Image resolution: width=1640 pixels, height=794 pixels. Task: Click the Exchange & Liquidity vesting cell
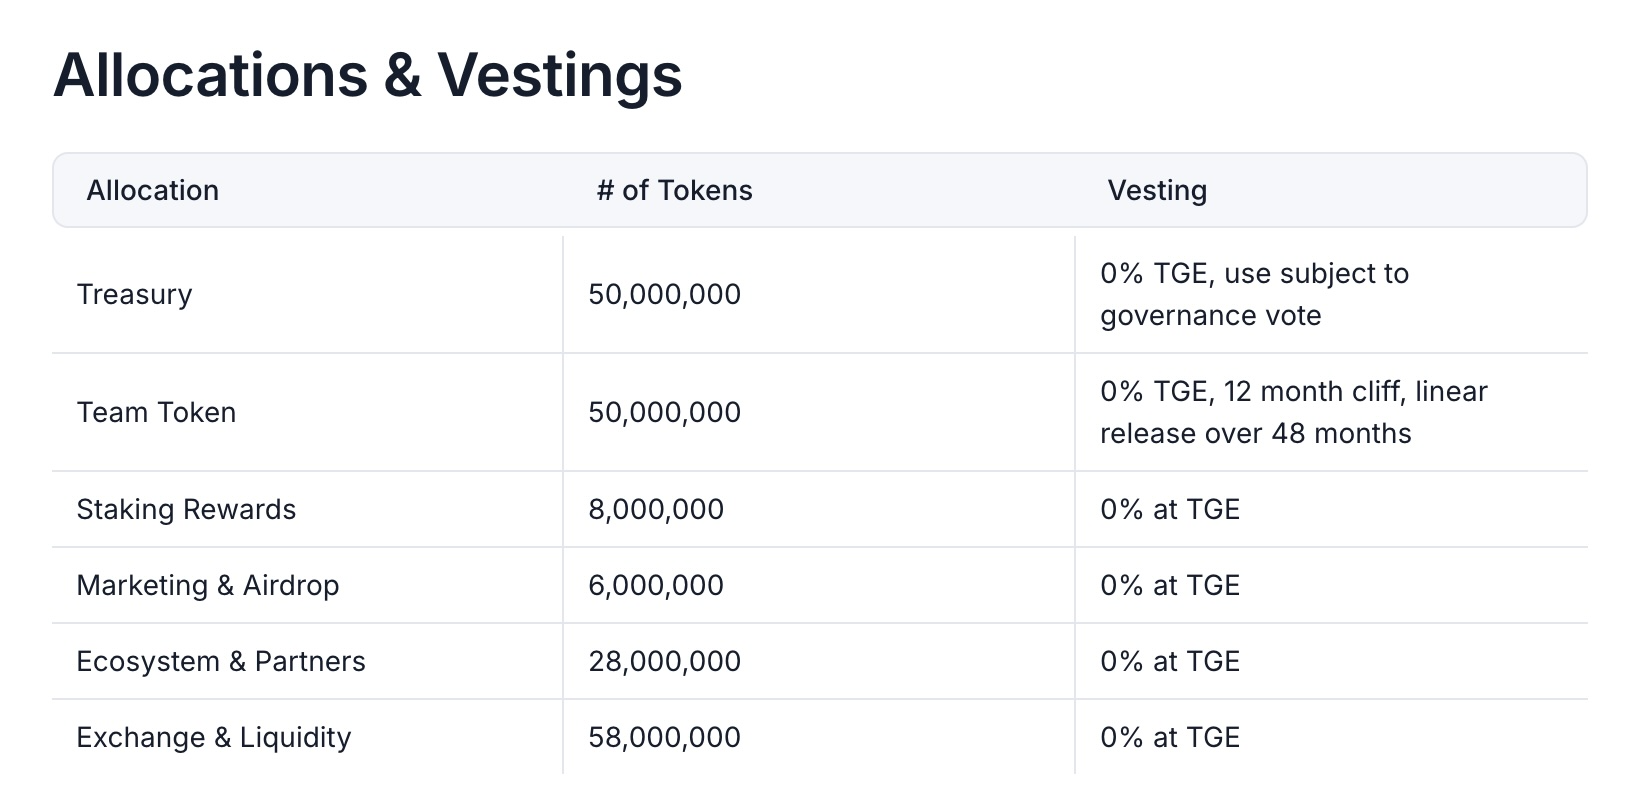coord(1169,737)
